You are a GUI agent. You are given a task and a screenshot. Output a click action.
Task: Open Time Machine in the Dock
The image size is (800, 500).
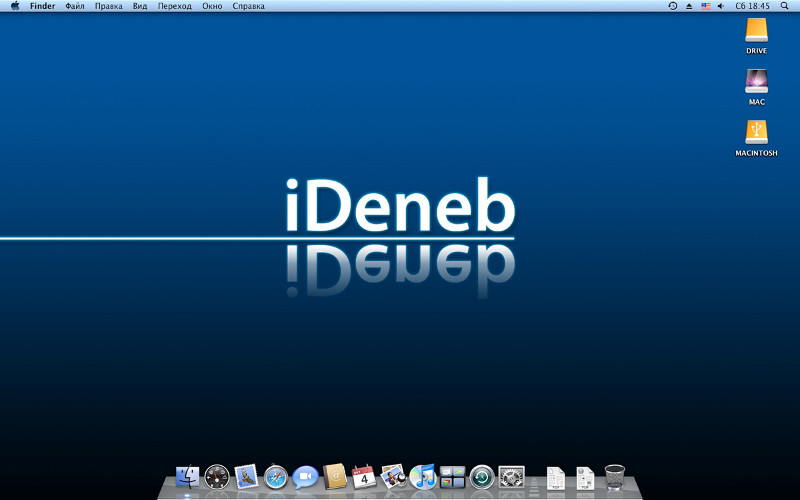point(482,478)
